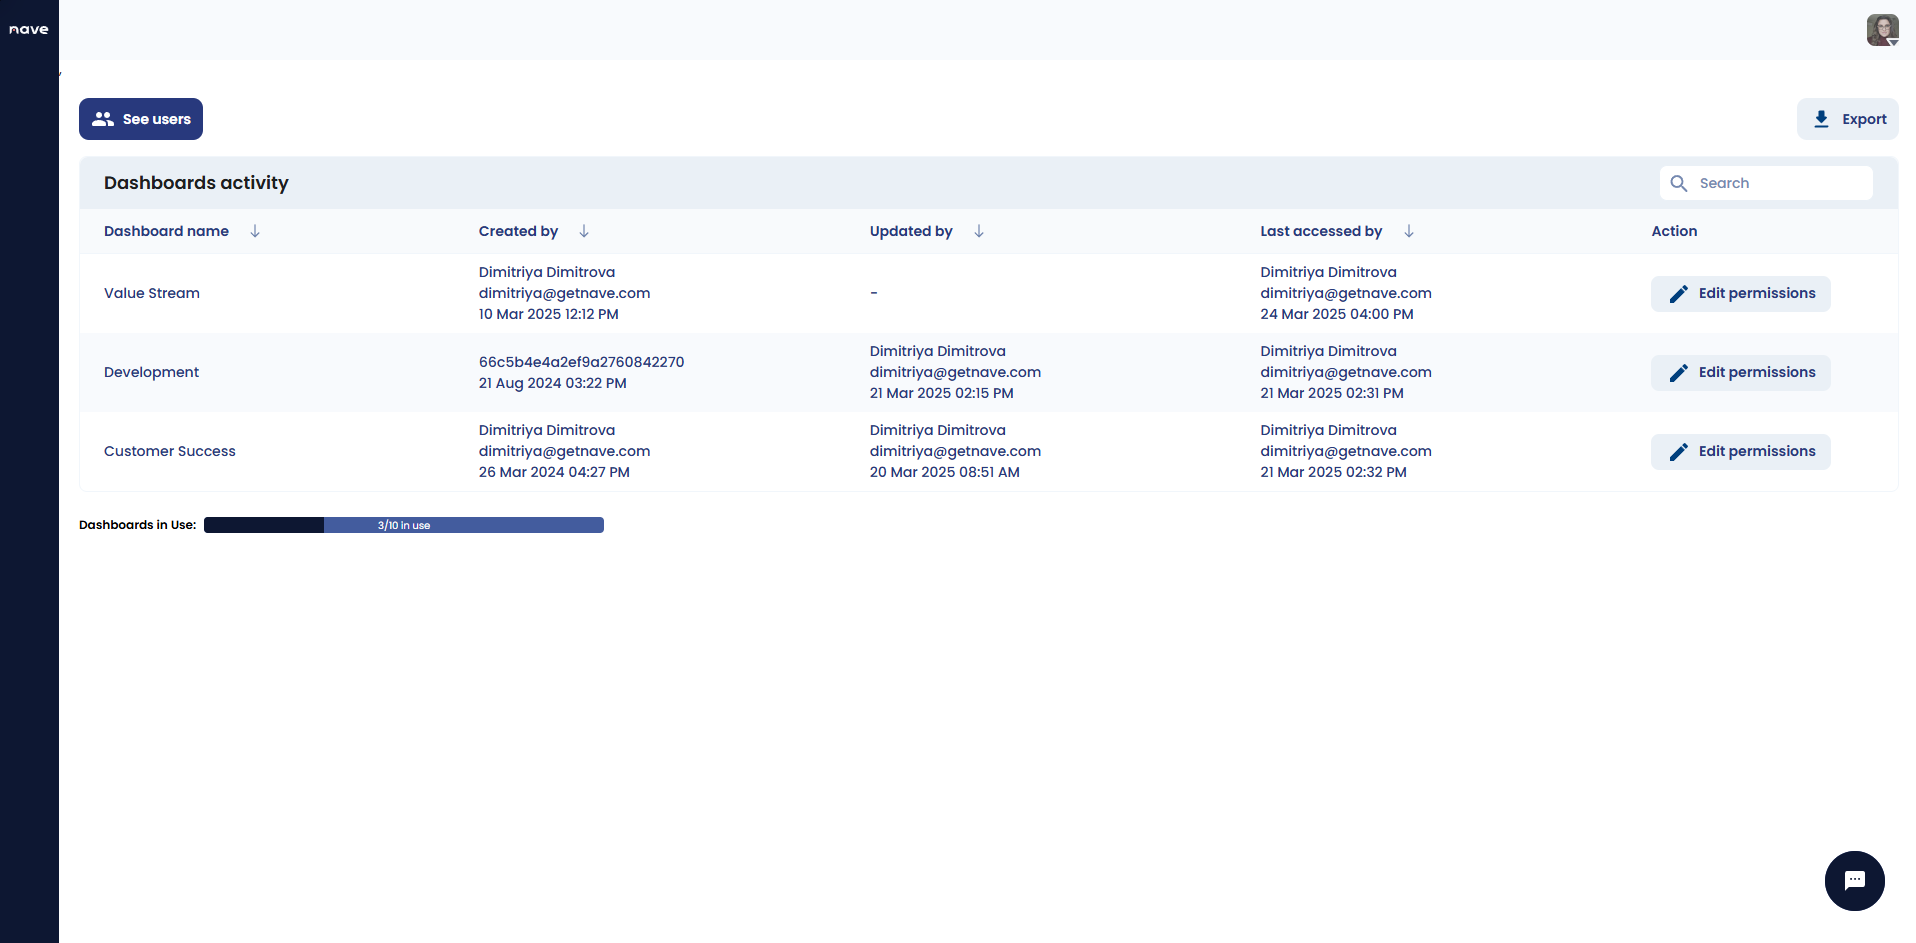Viewport: 1916px width, 943px height.
Task: Click the pencil icon for Value Stream permissions
Action: pyautogui.click(x=1681, y=293)
